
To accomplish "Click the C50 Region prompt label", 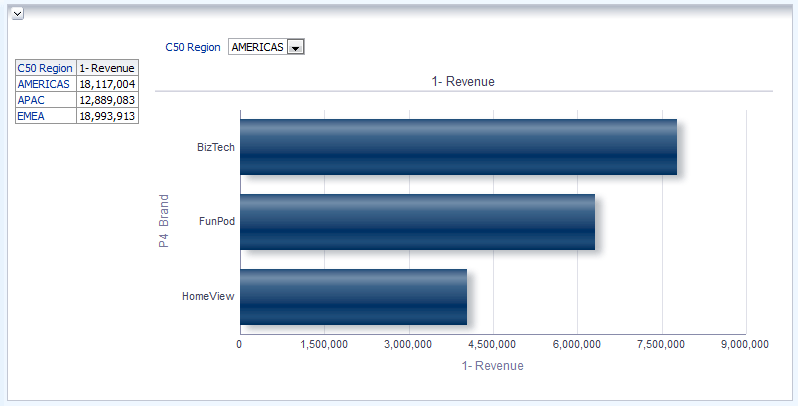I will (193, 47).
